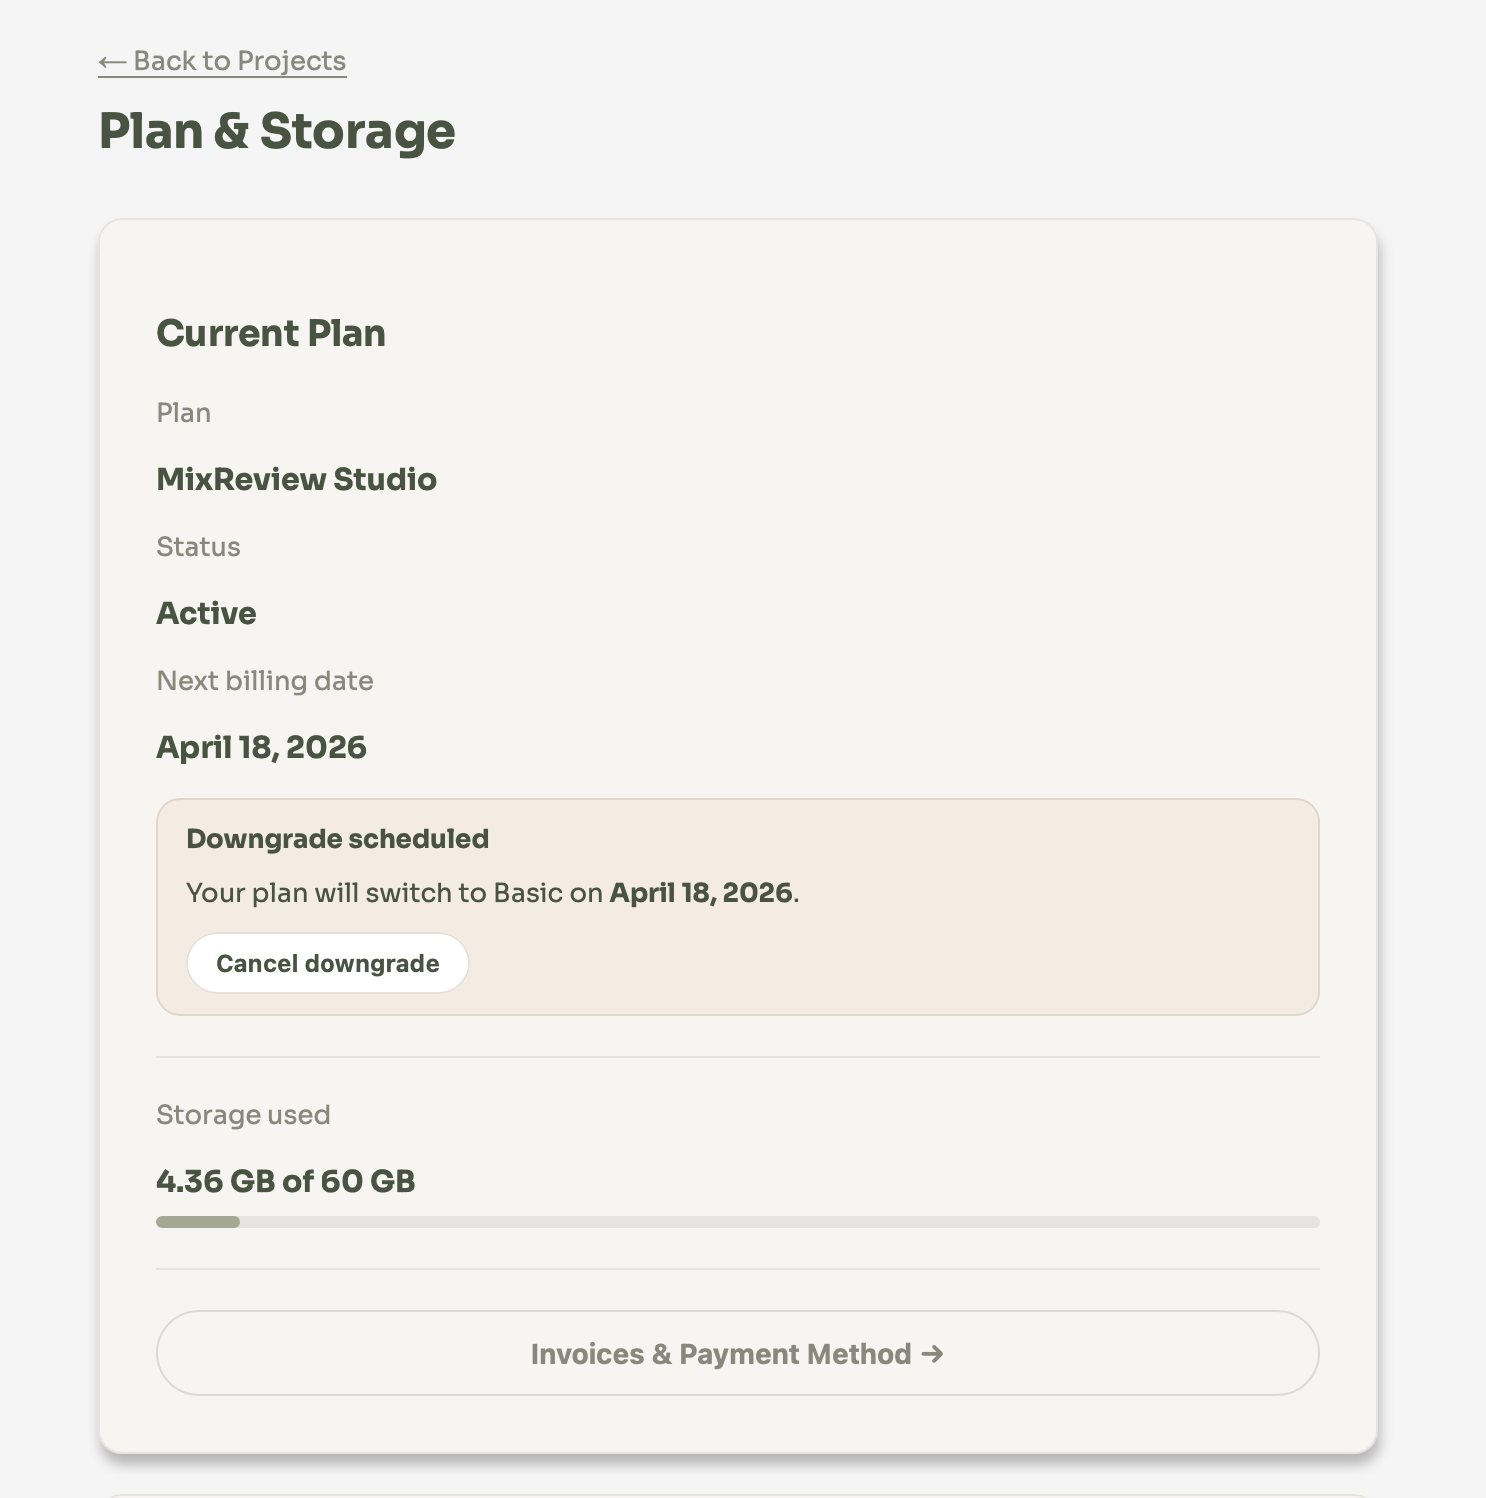
Task: Click the Next billing date label
Action: click(x=265, y=680)
